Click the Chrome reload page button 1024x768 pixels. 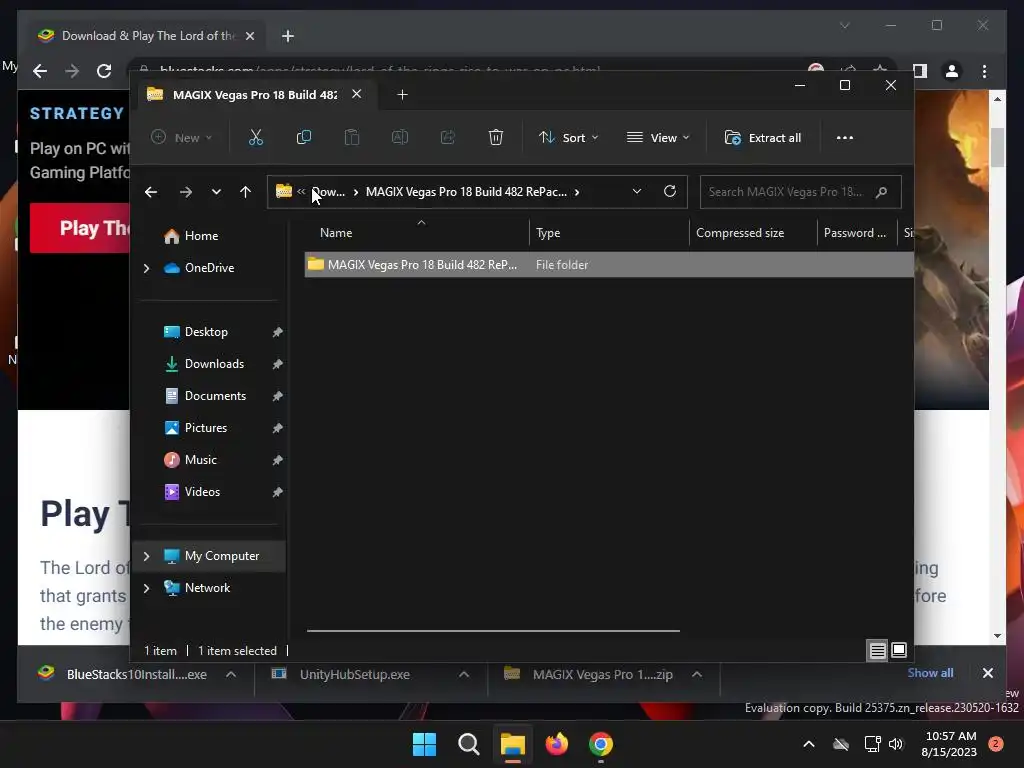click(104, 71)
